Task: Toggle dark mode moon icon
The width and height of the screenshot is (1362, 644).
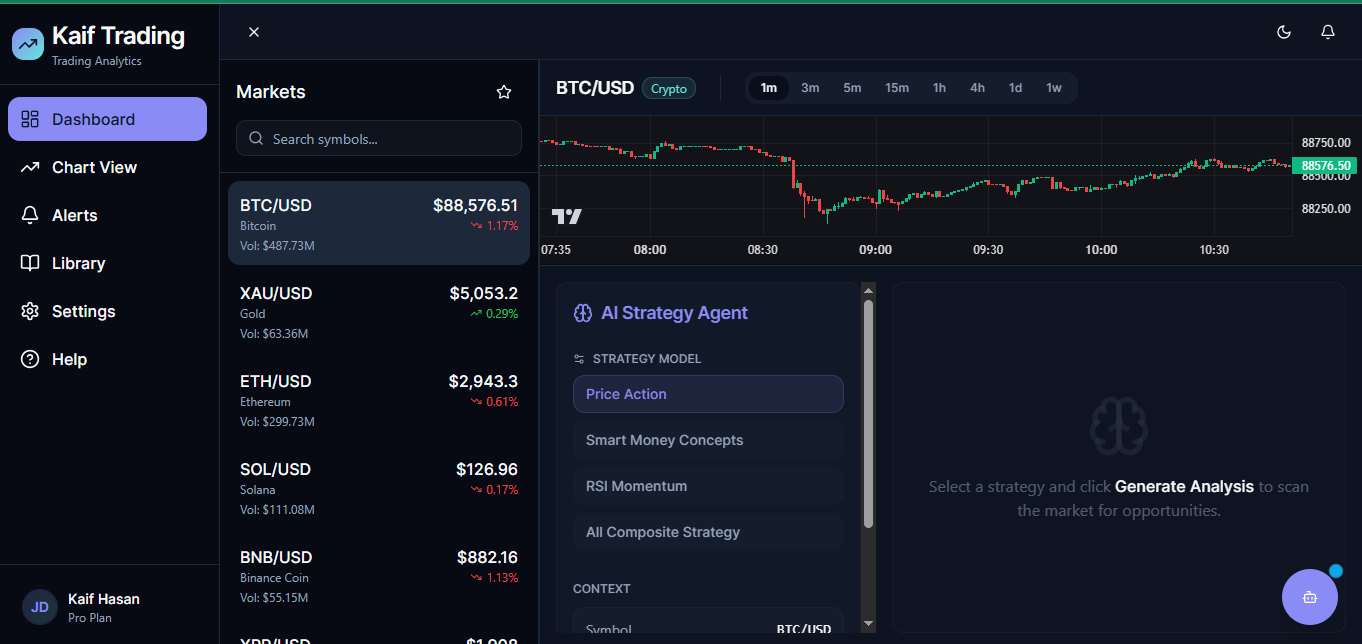Action: tap(1284, 32)
